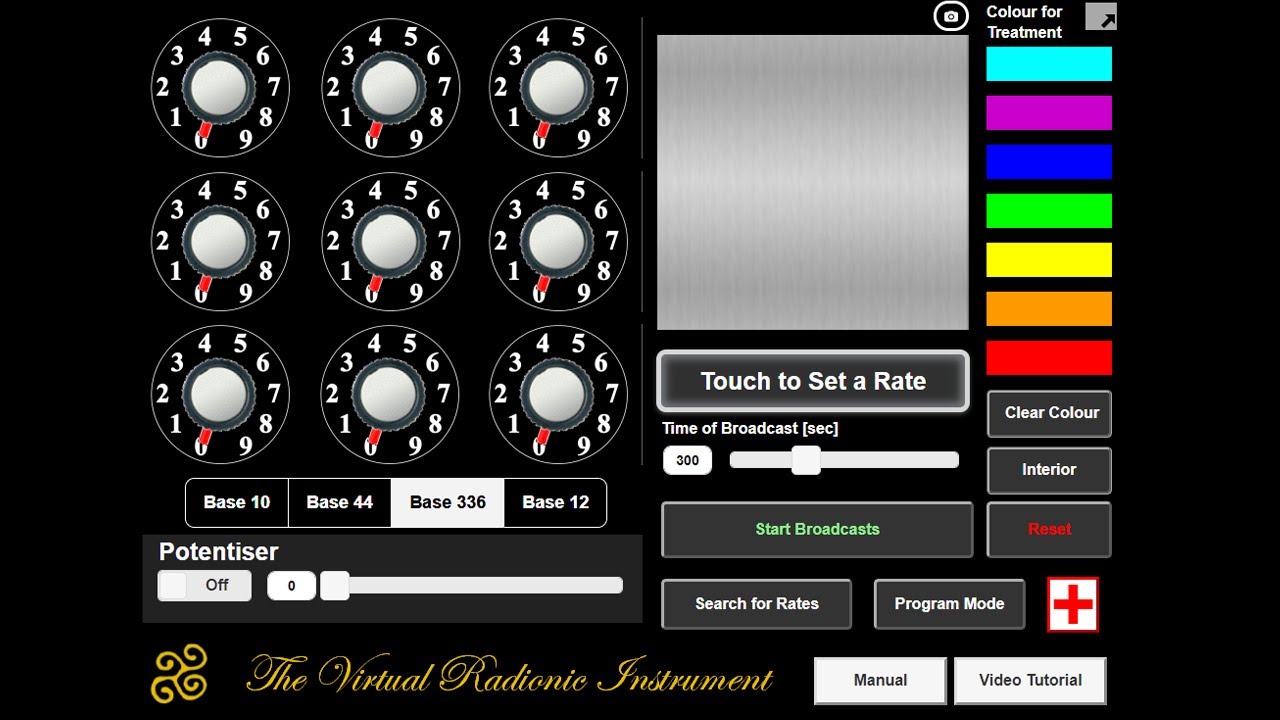Click the middle-row left dial knob
Image resolution: width=1280 pixels, height=720 pixels.
click(220, 241)
